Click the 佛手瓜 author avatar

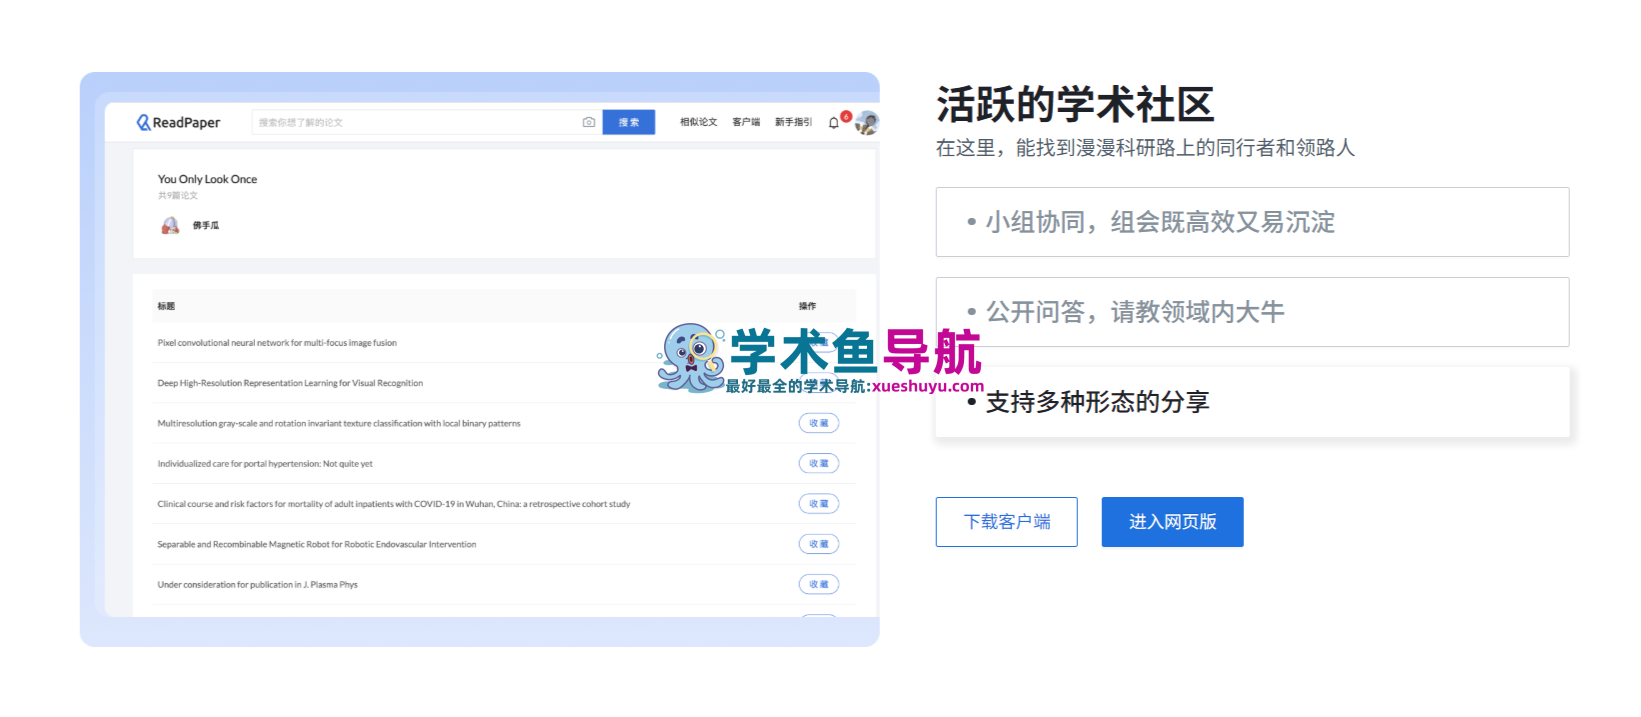[x=171, y=225]
